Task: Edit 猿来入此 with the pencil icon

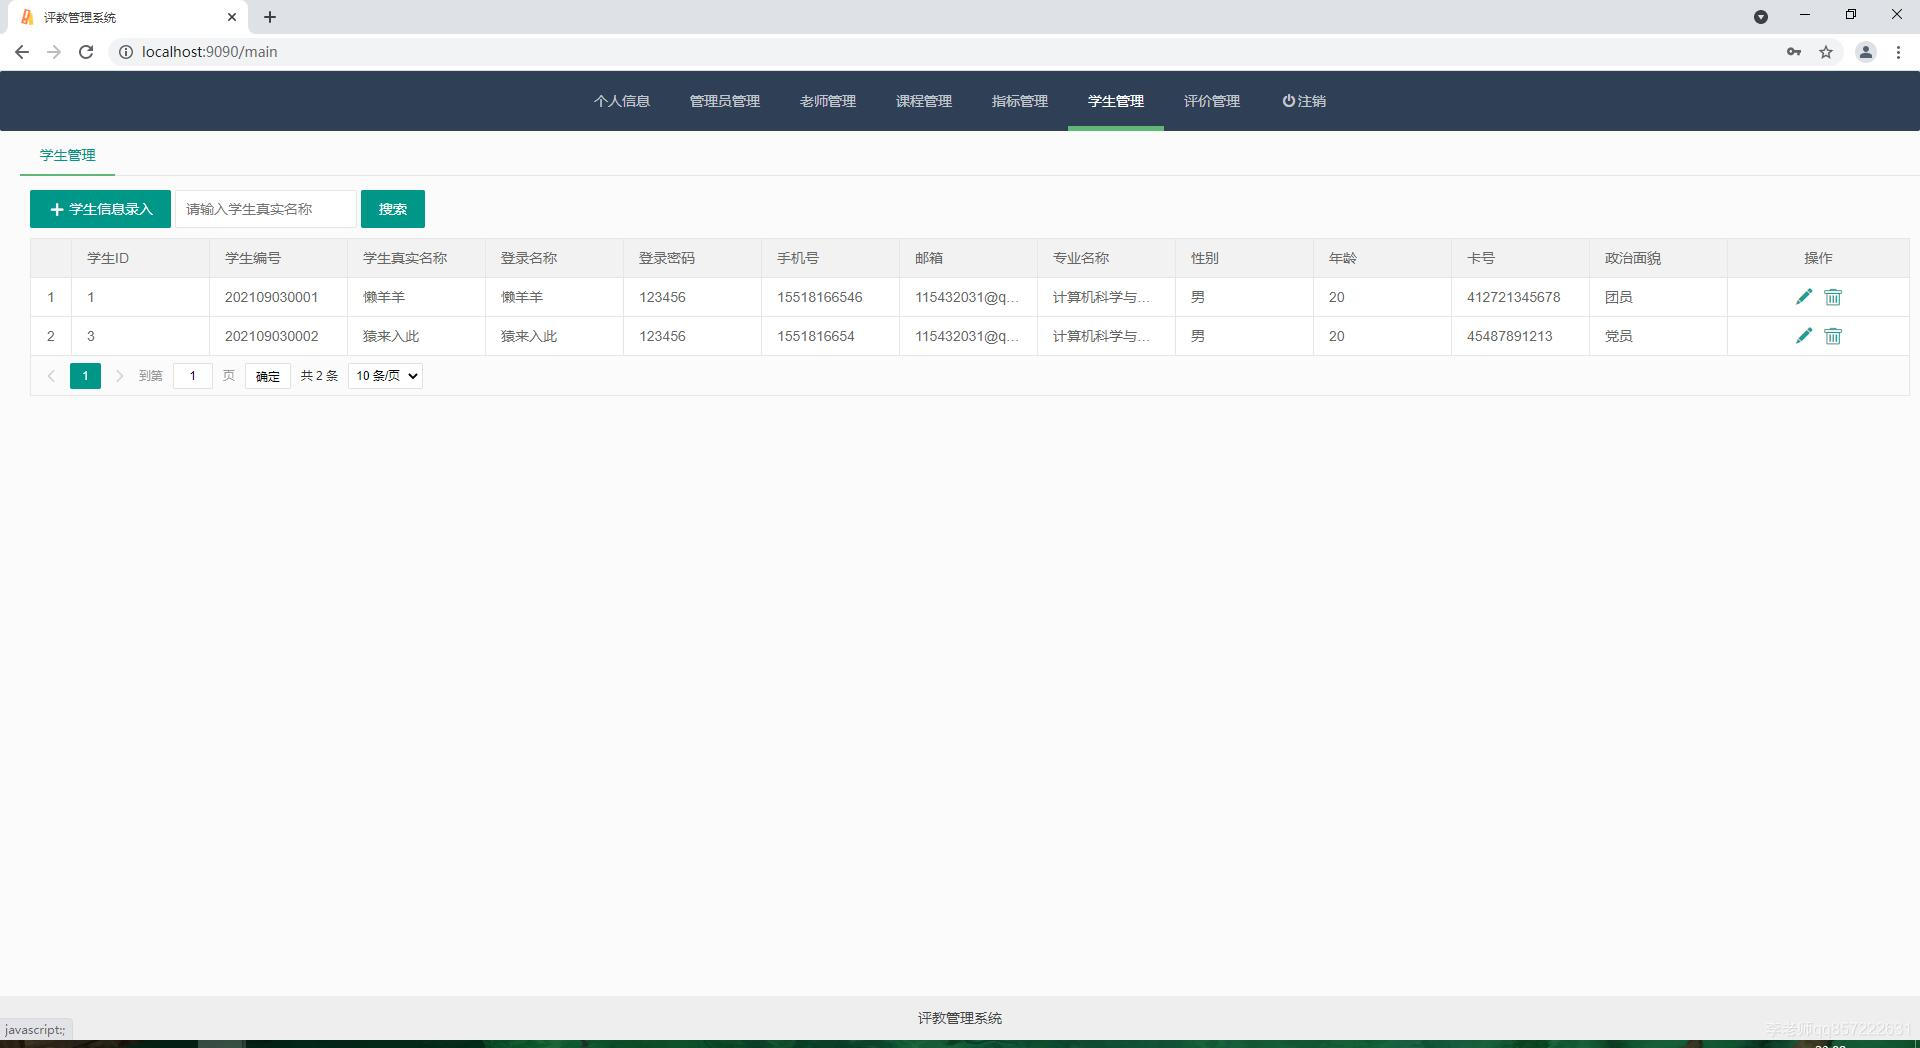Action: click(1804, 336)
